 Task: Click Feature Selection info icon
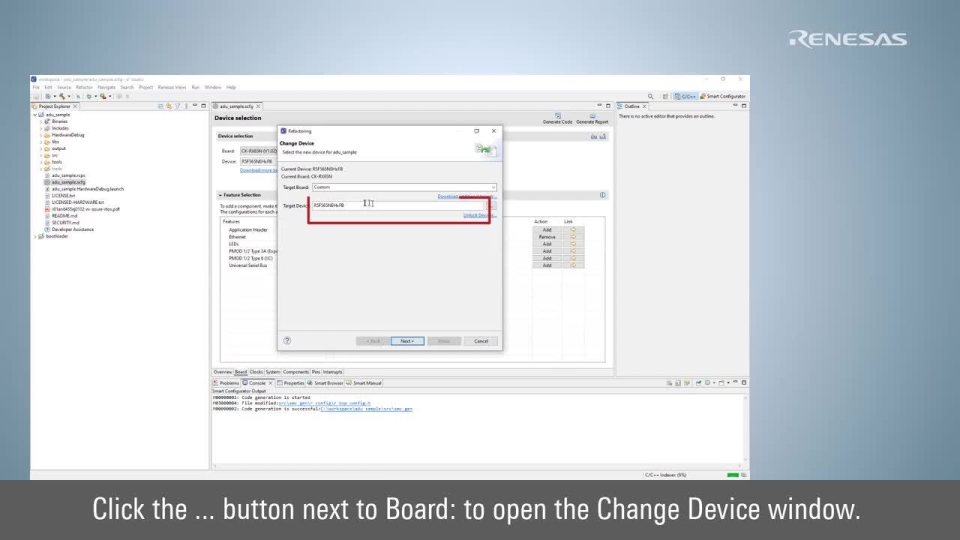[603, 195]
